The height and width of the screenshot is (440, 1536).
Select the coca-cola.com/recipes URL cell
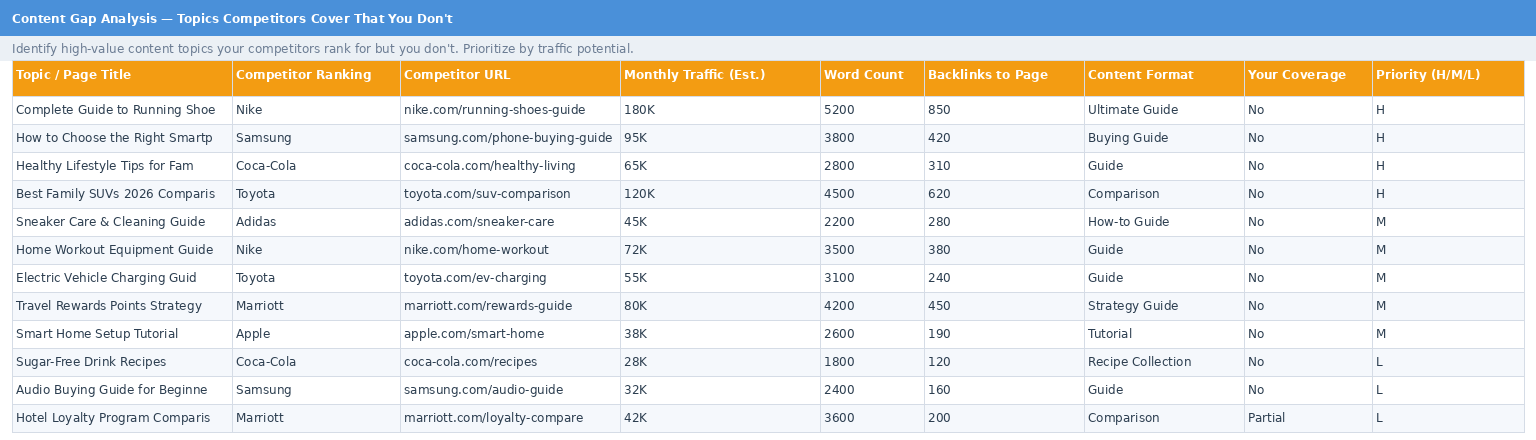(510, 362)
